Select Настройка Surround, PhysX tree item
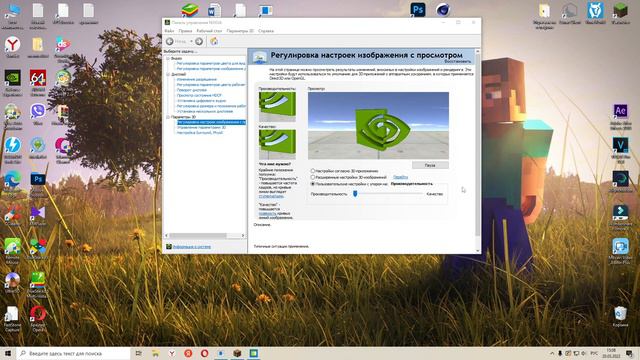 click(200, 133)
